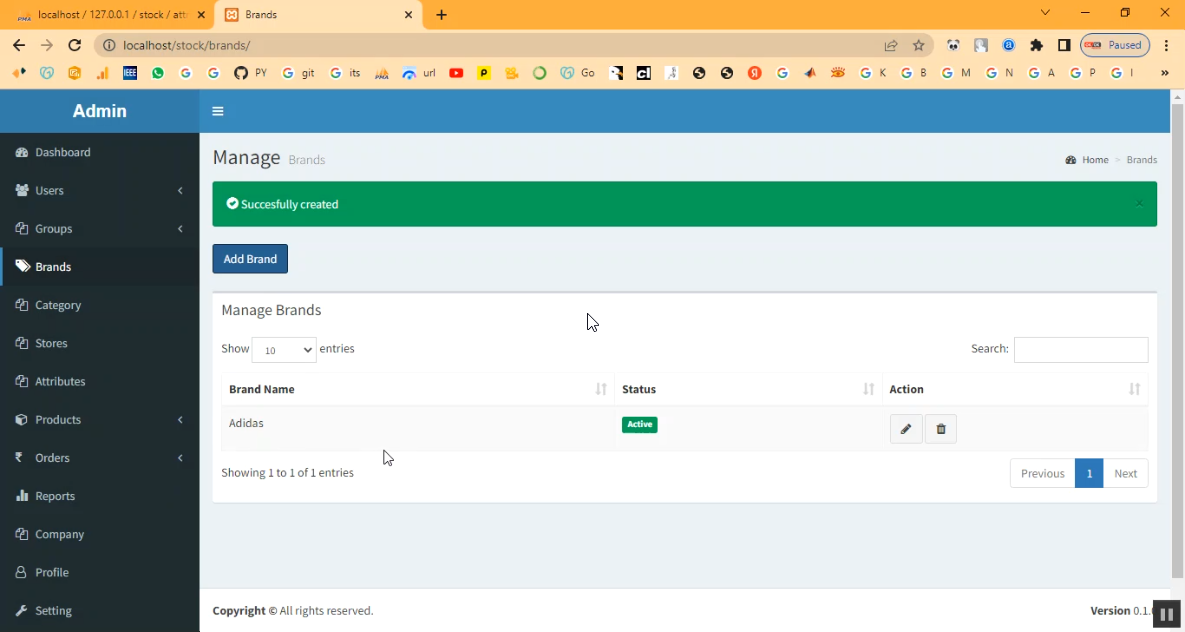Viewport: 1185px width, 632px height.
Task: Edit the Adidas brand with pencil icon
Action: coord(905,429)
